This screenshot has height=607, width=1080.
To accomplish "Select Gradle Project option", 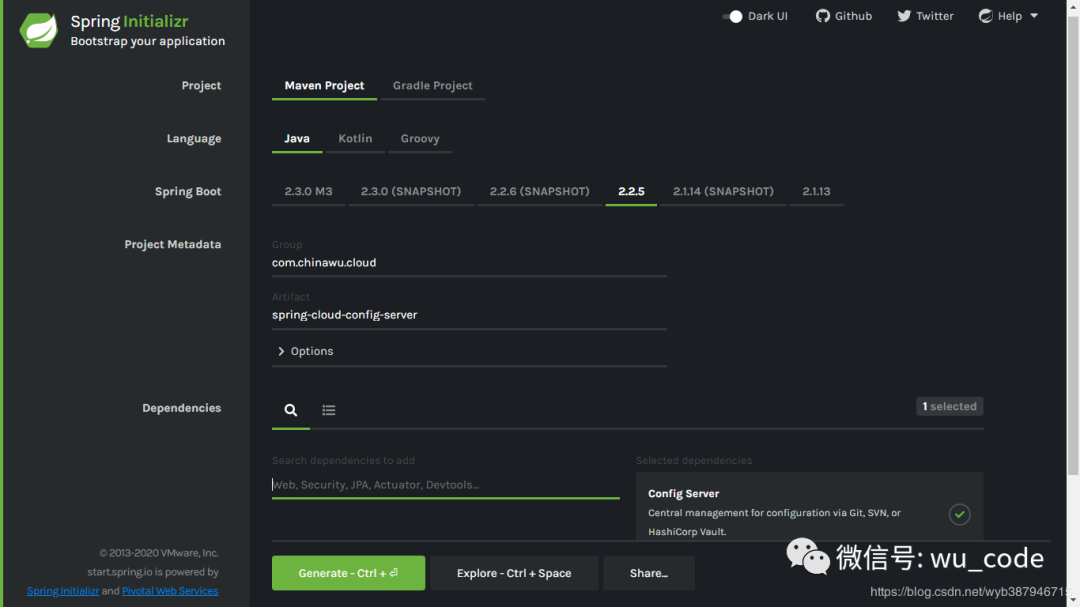I will pos(433,85).
